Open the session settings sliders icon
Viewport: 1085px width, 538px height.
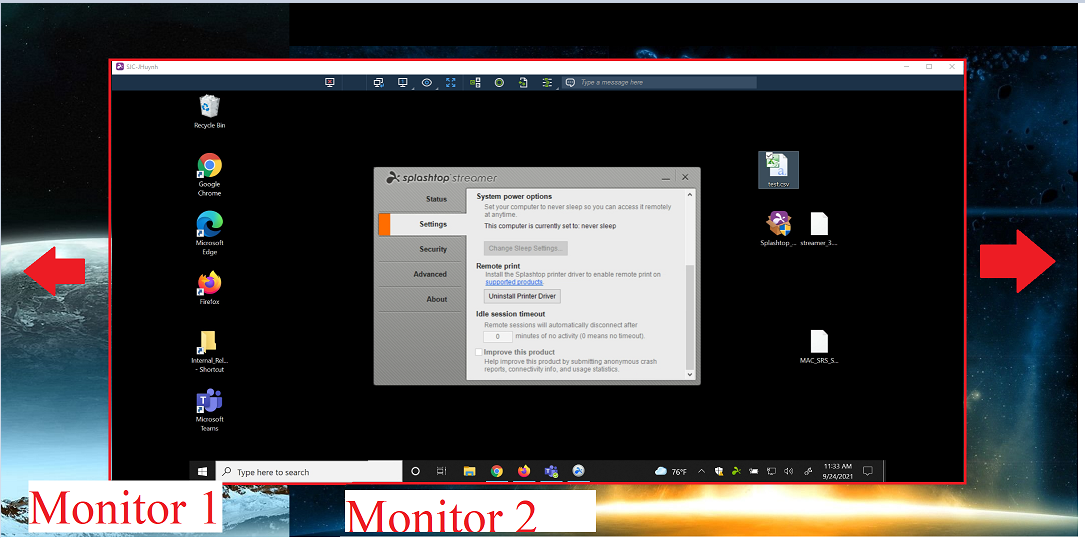547,82
